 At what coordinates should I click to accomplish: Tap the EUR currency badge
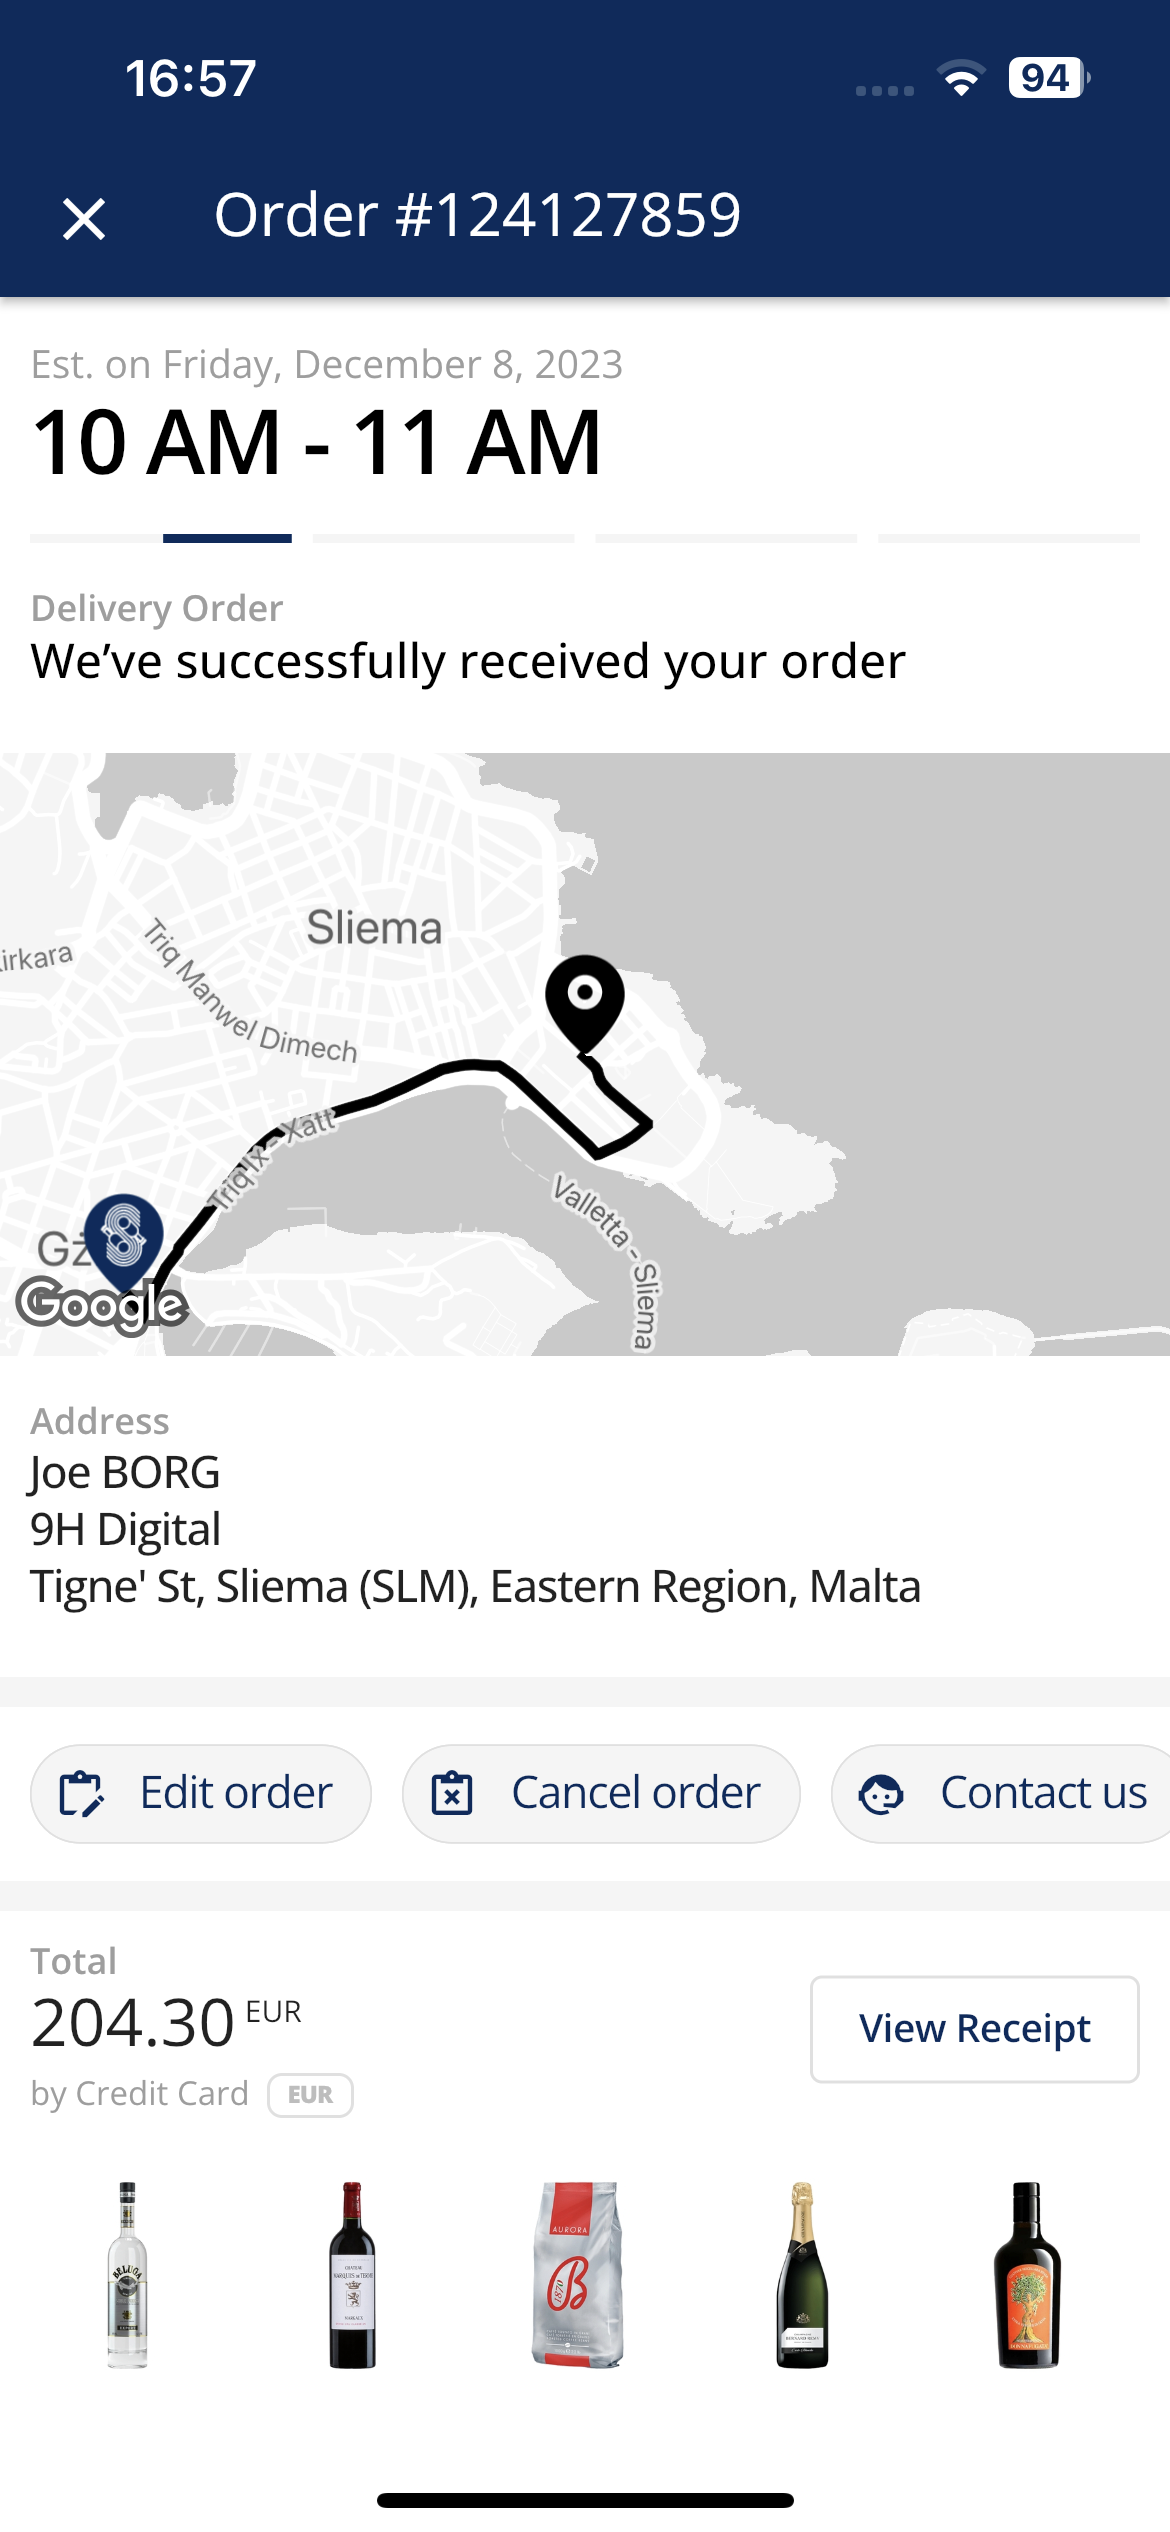point(310,2095)
